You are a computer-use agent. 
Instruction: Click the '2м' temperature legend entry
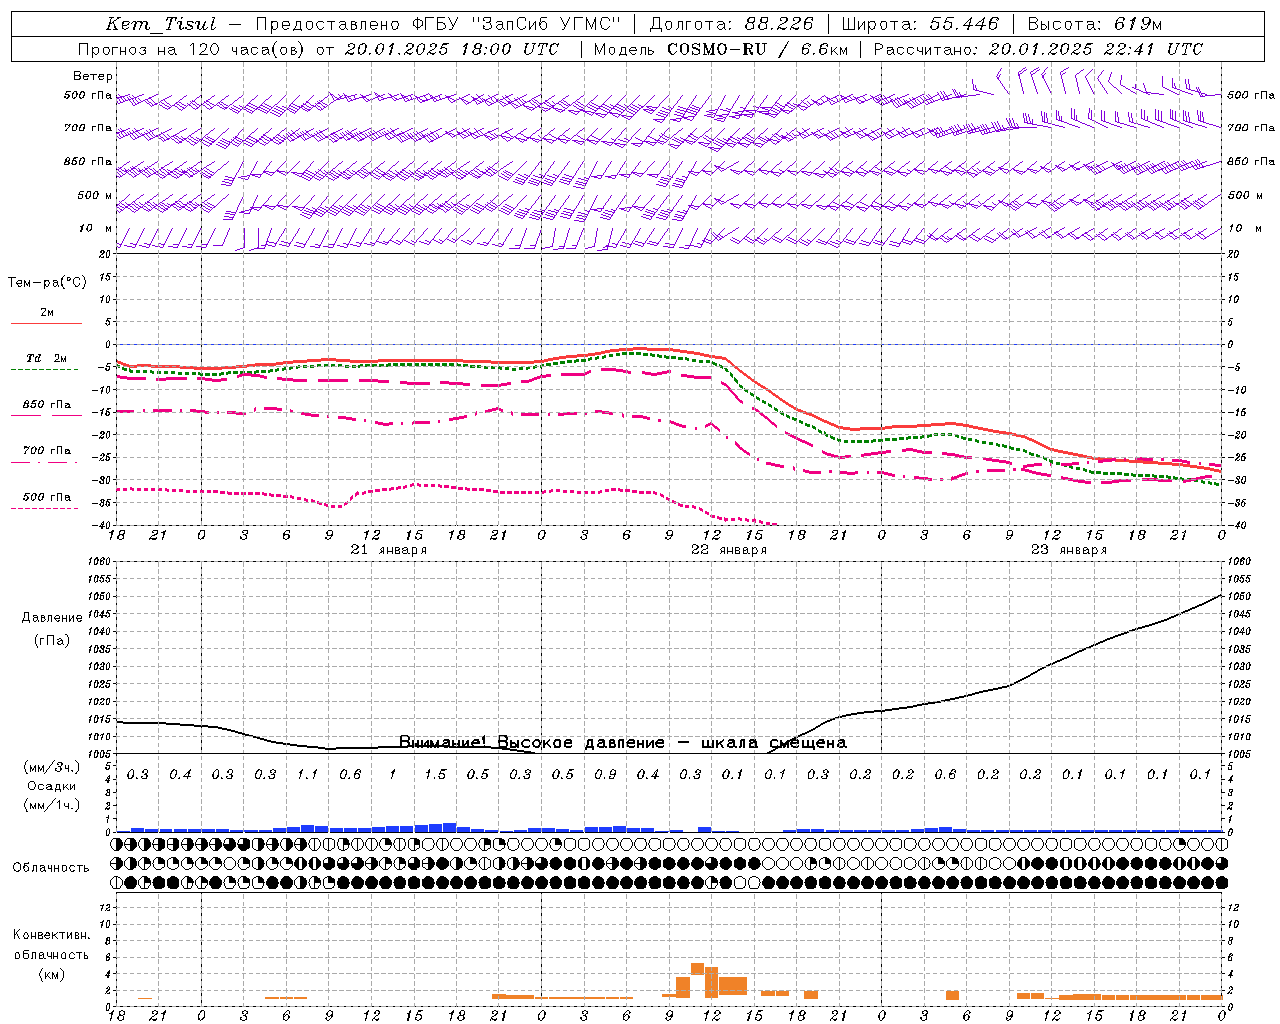click(x=47, y=313)
